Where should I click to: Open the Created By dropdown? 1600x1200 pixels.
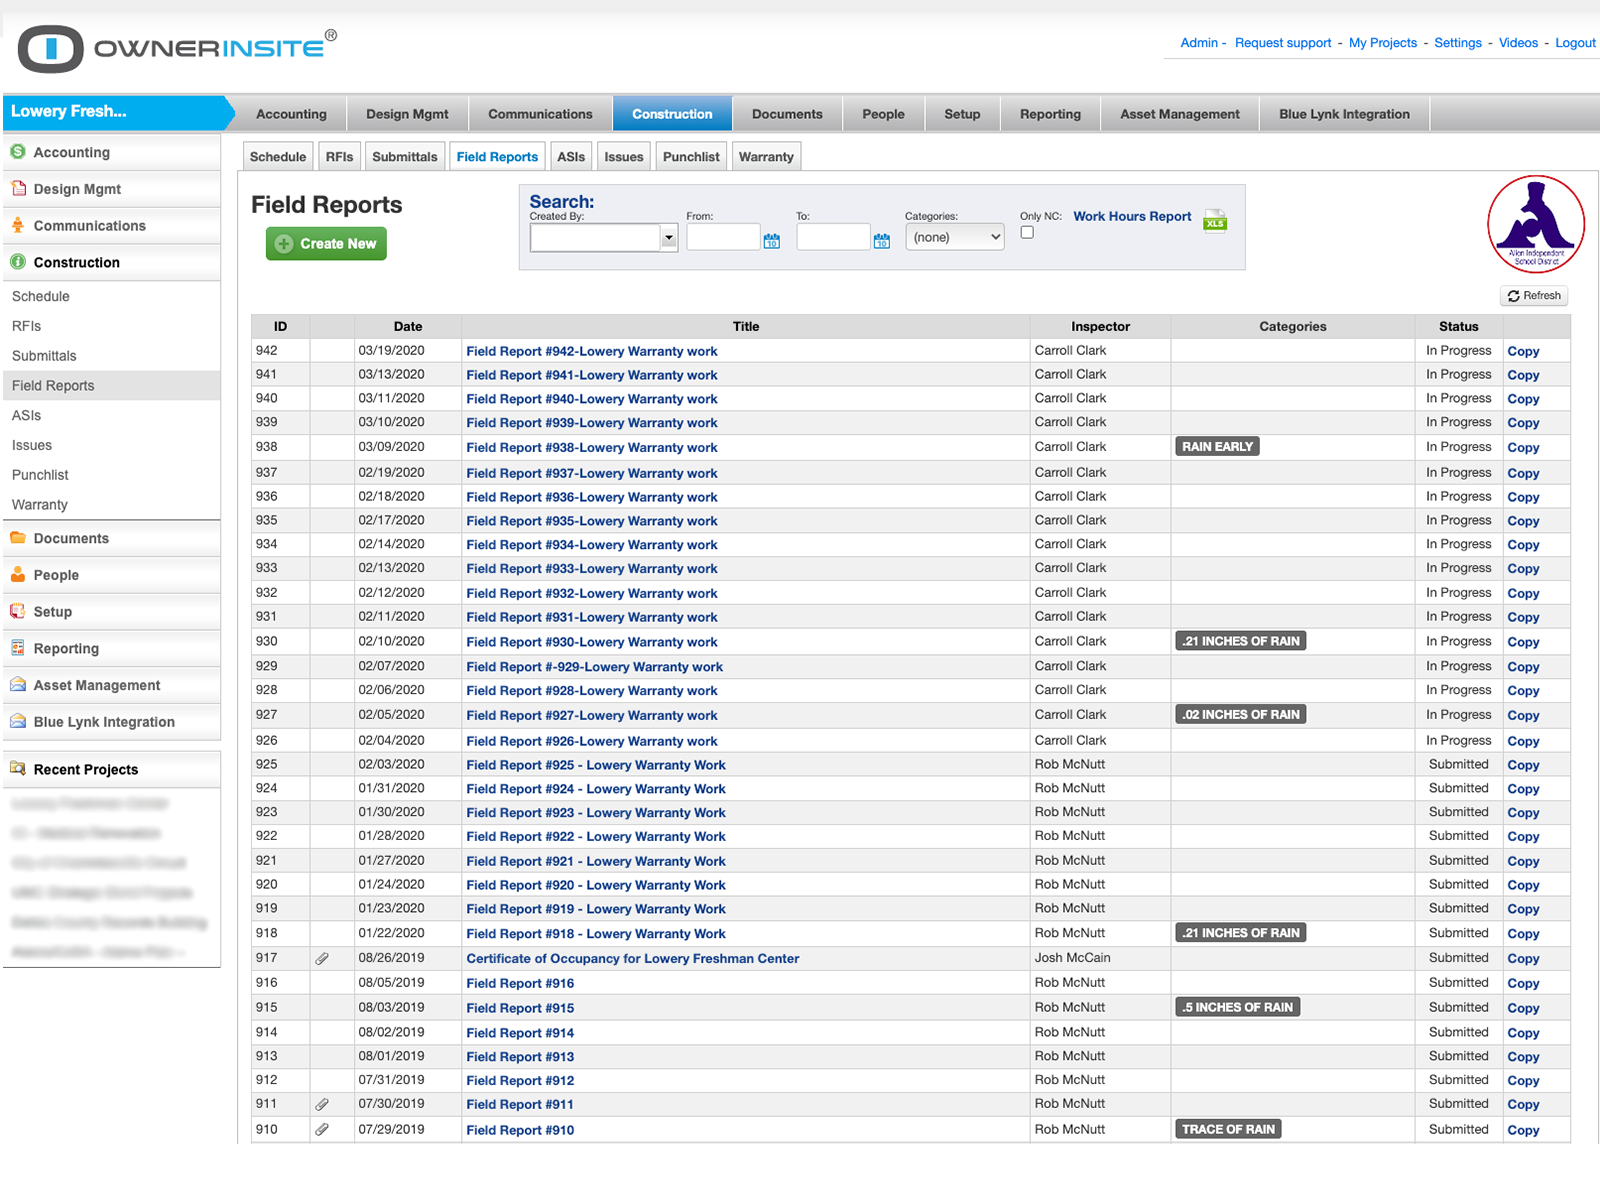(x=668, y=237)
